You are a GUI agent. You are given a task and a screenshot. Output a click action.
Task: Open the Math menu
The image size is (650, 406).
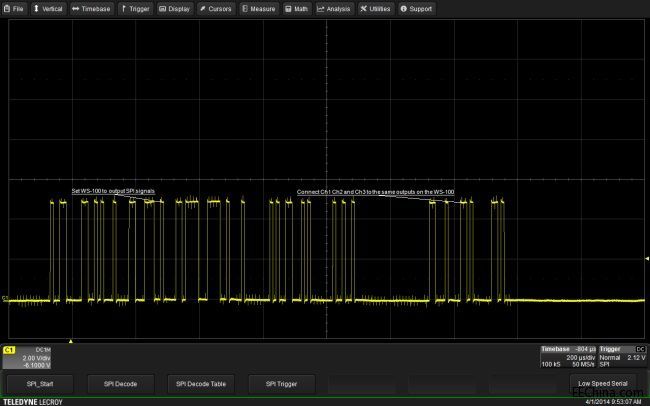coord(297,9)
